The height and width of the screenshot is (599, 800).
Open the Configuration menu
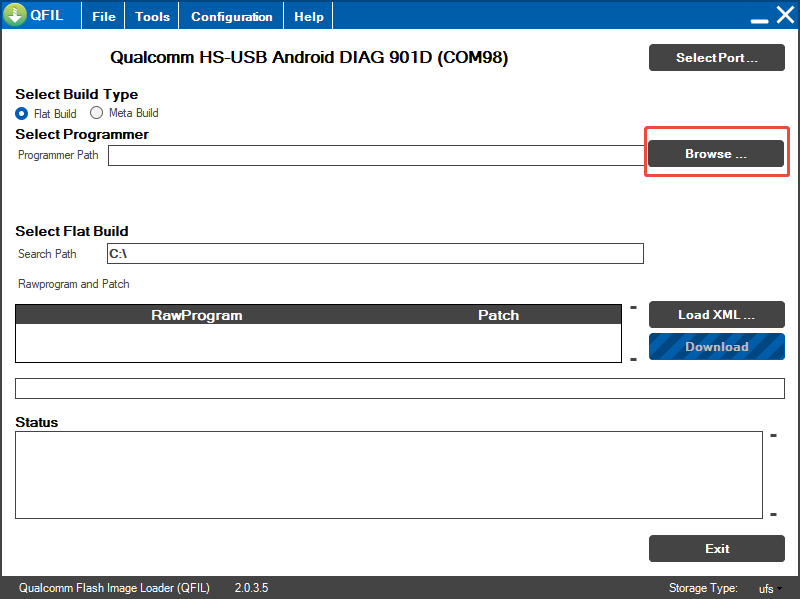[232, 16]
